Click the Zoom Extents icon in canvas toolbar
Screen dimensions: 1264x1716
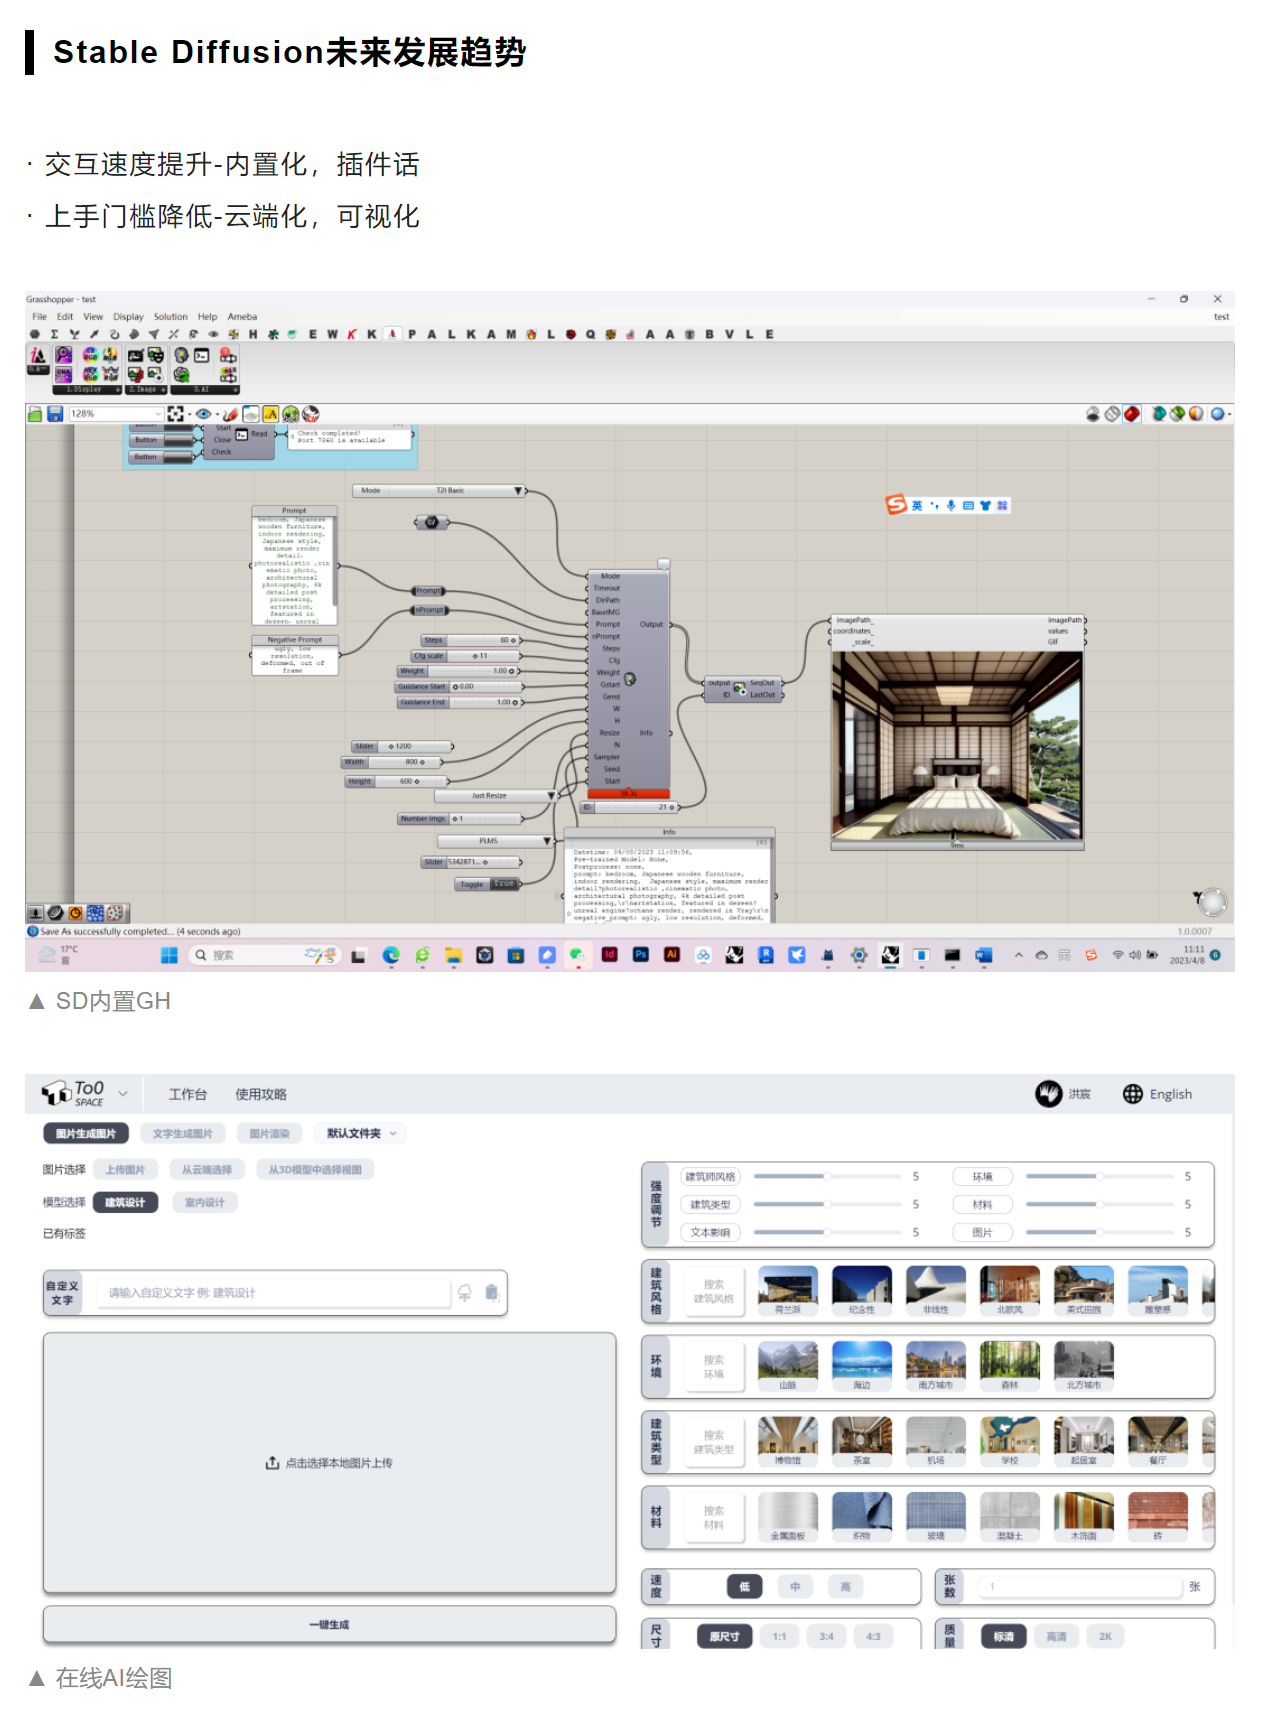176,414
